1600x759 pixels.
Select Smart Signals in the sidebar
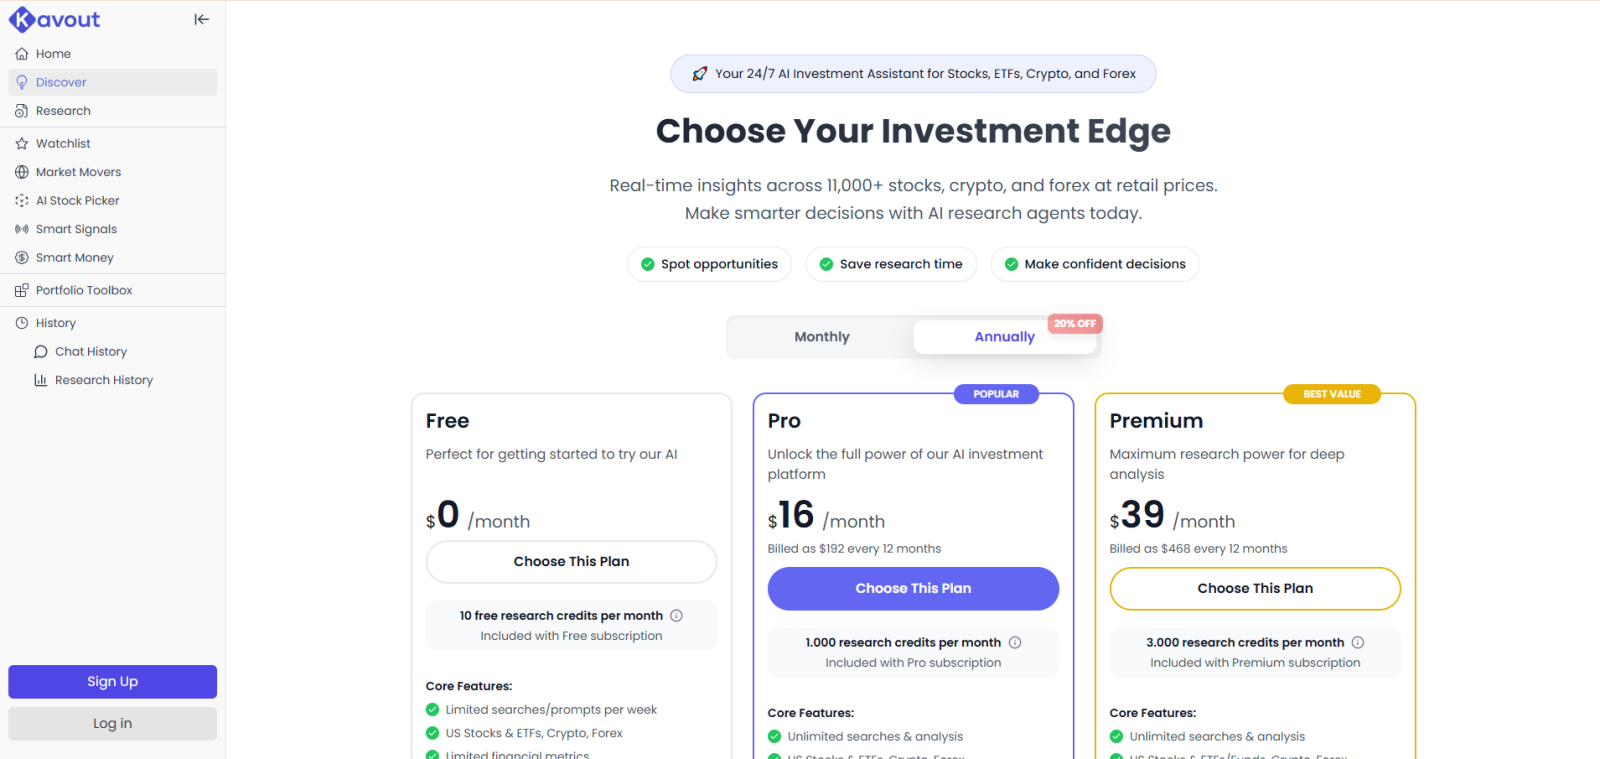coord(75,228)
